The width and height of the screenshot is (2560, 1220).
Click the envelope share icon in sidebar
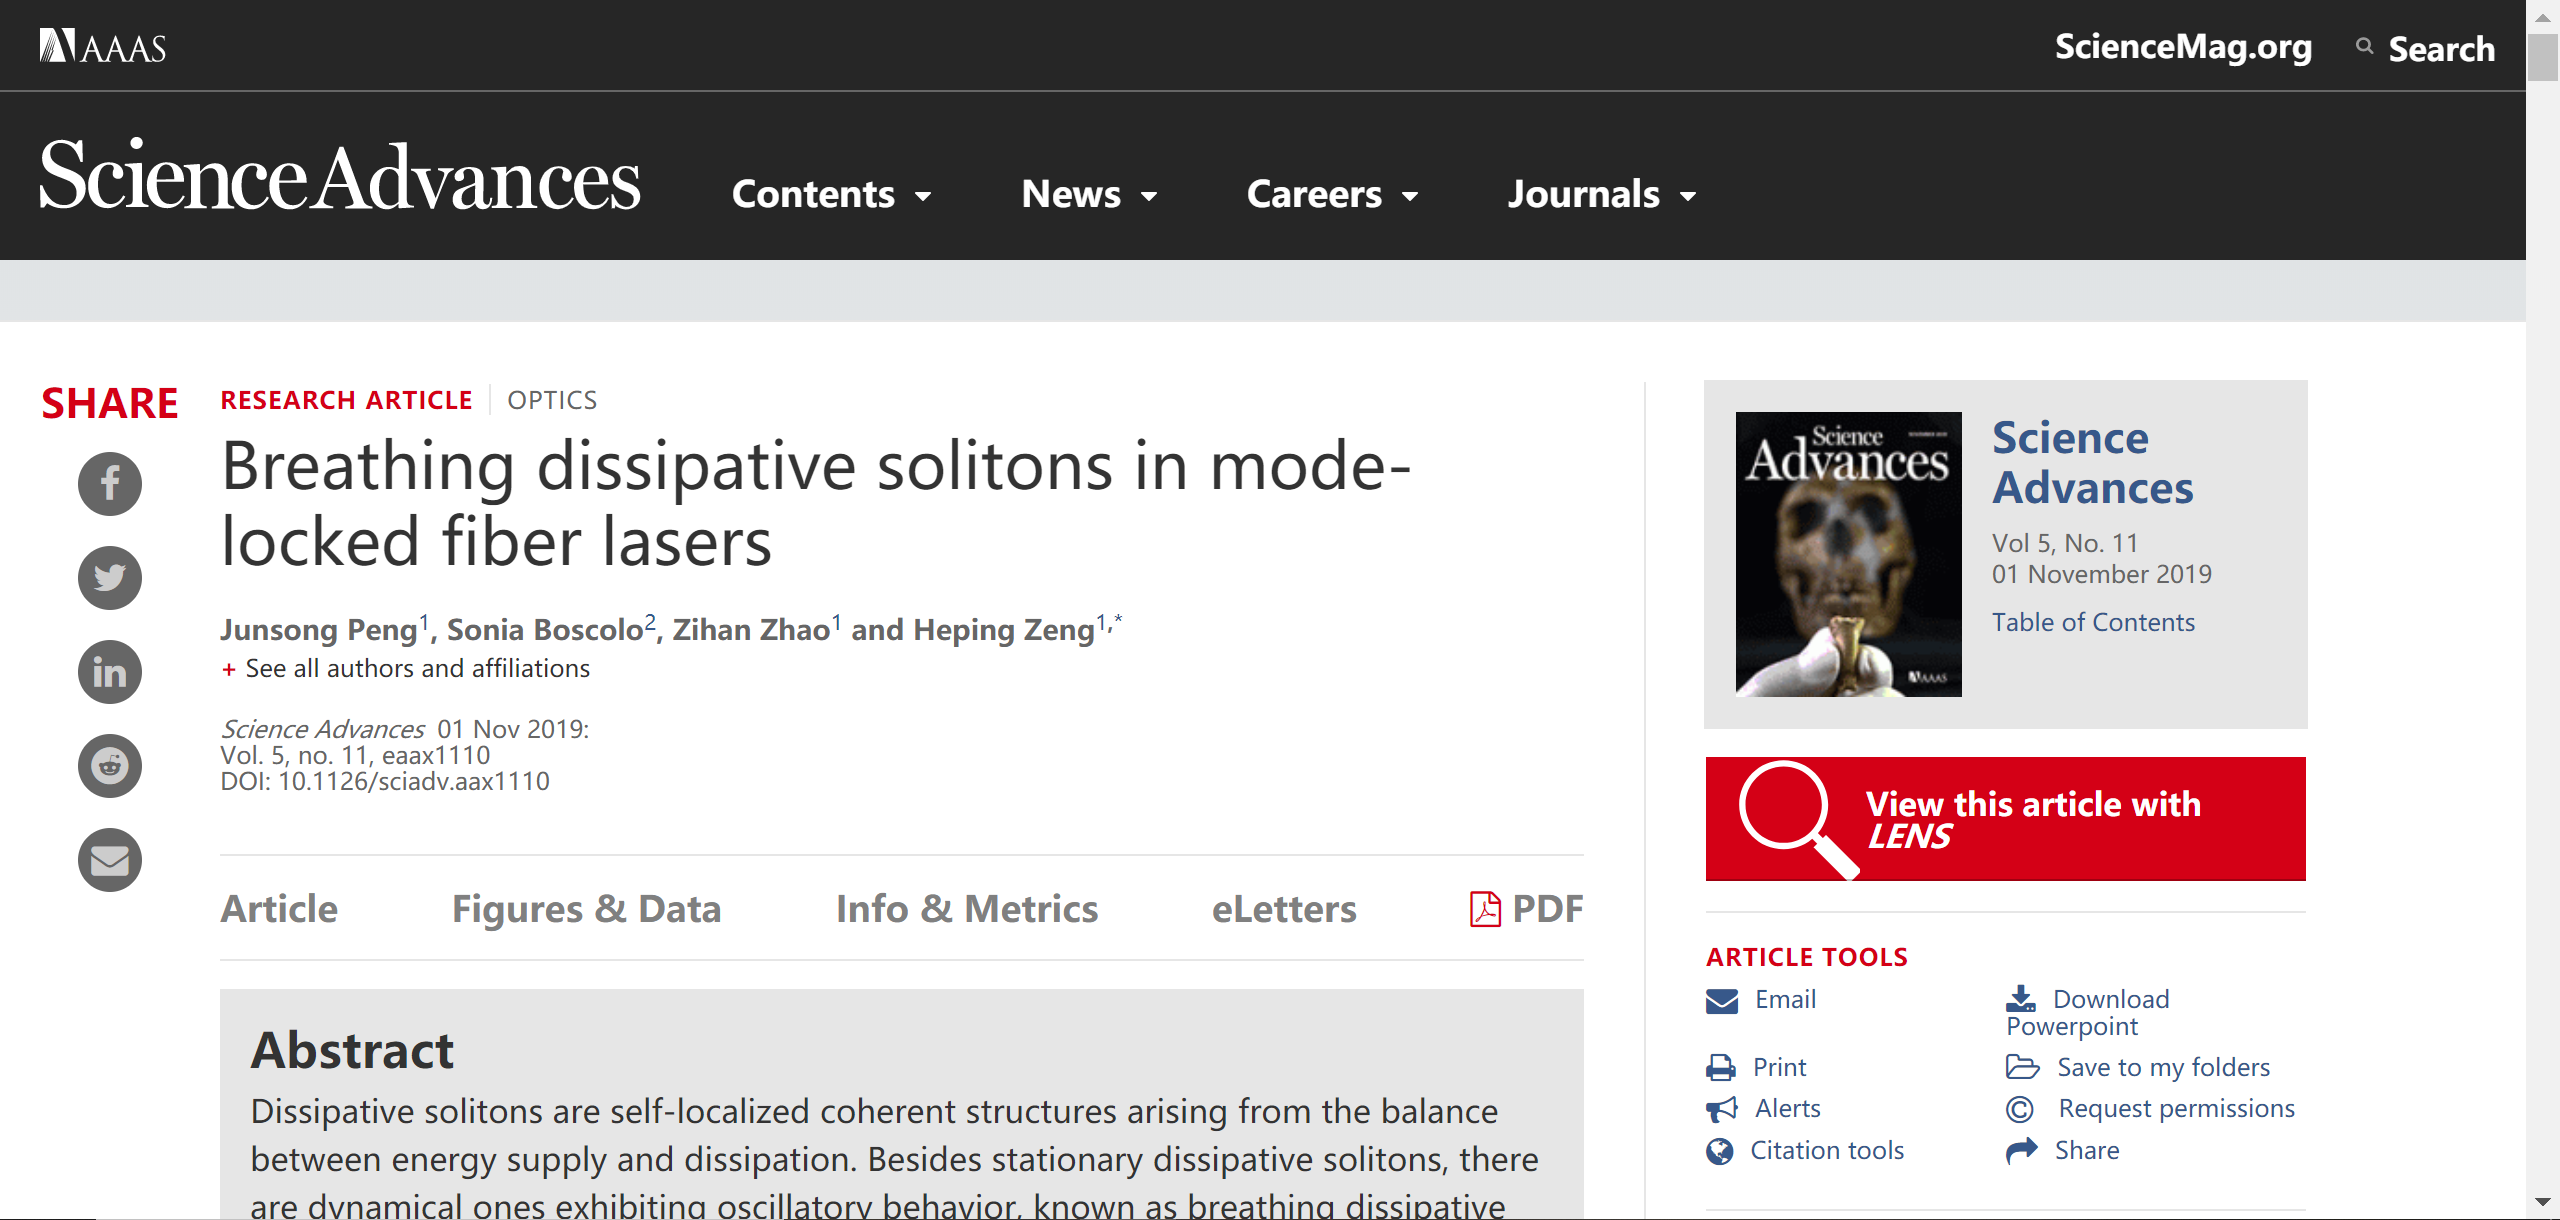[x=110, y=860]
